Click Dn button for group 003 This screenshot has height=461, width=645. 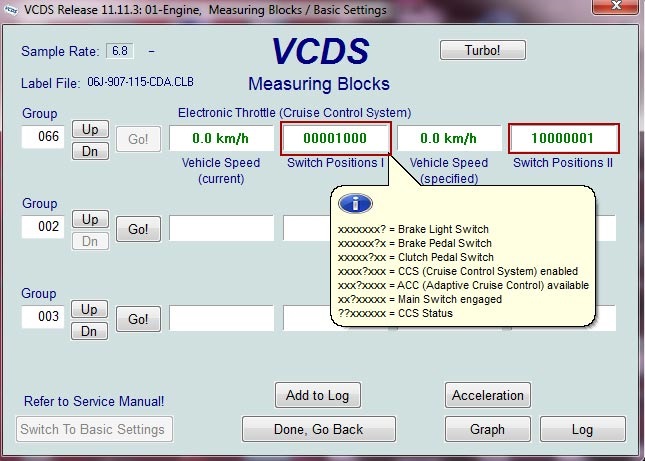(x=89, y=331)
